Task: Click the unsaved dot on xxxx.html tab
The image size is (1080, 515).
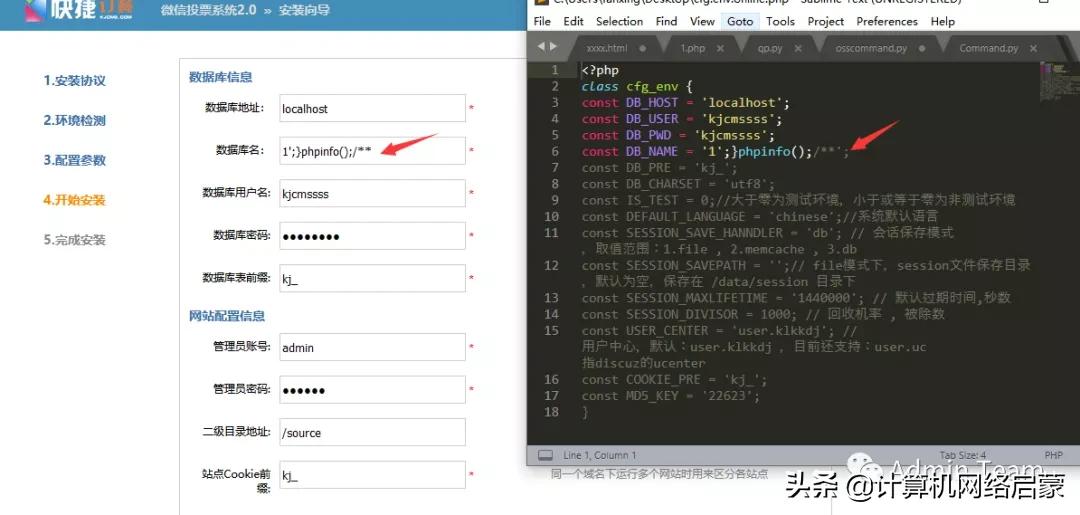Action: coord(643,48)
